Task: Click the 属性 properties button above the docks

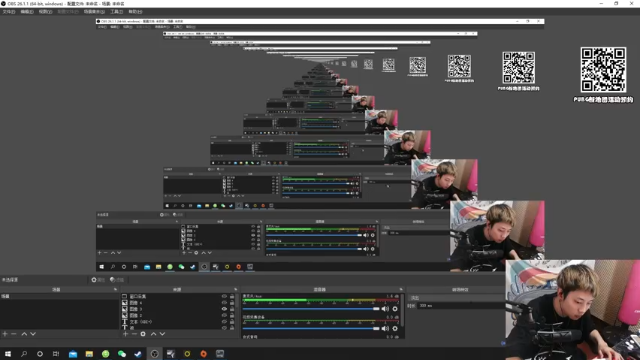Action: [98, 280]
